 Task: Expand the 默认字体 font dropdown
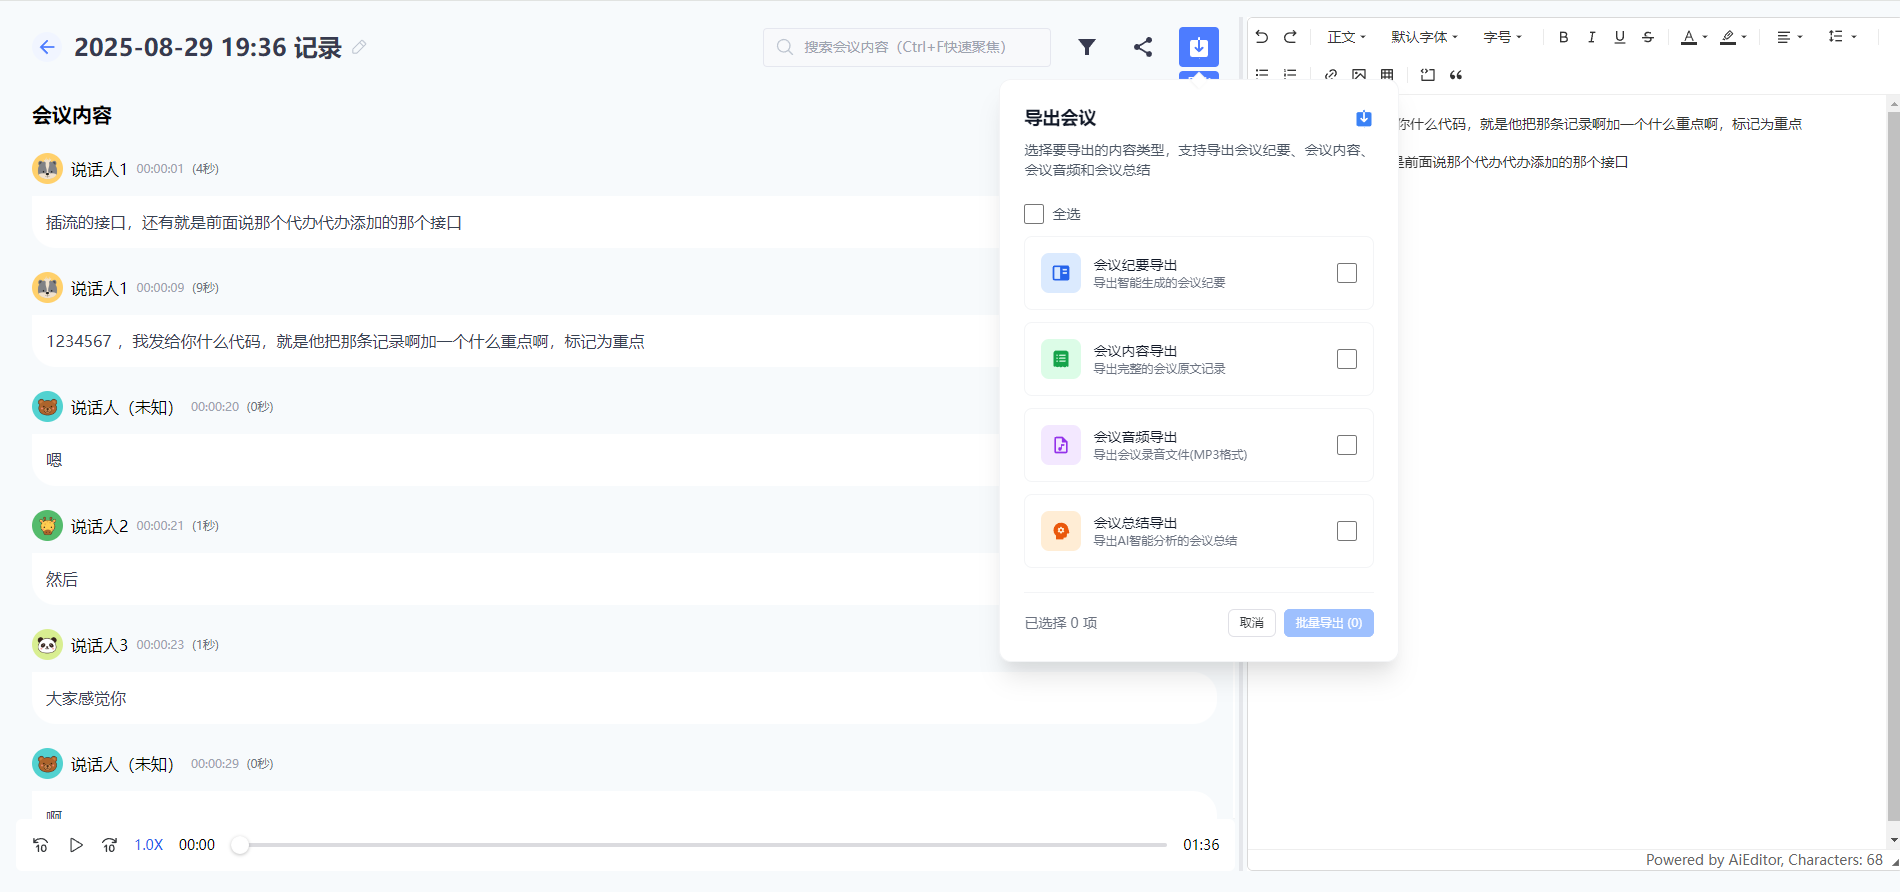pyautogui.click(x=1424, y=37)
